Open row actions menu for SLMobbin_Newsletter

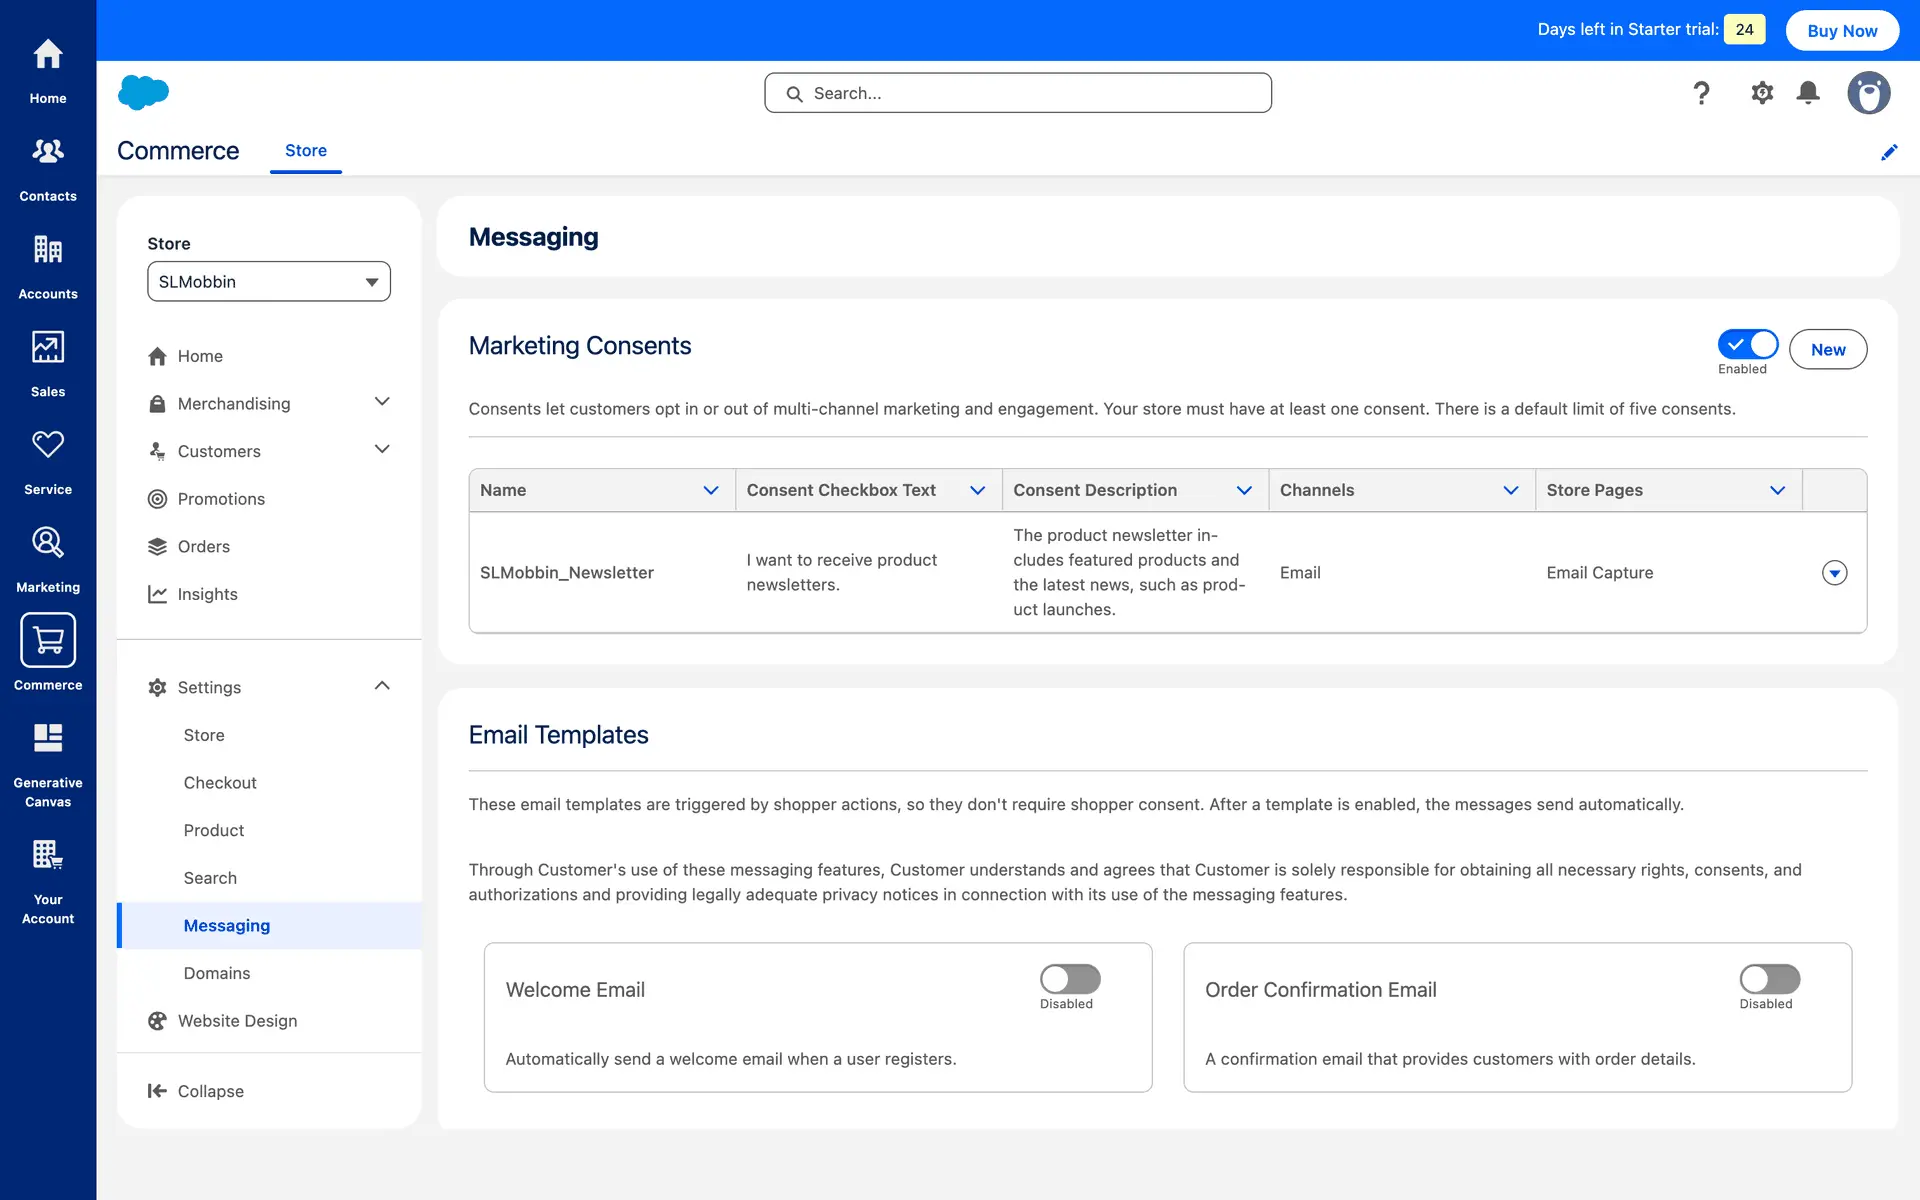point(1834,573)
